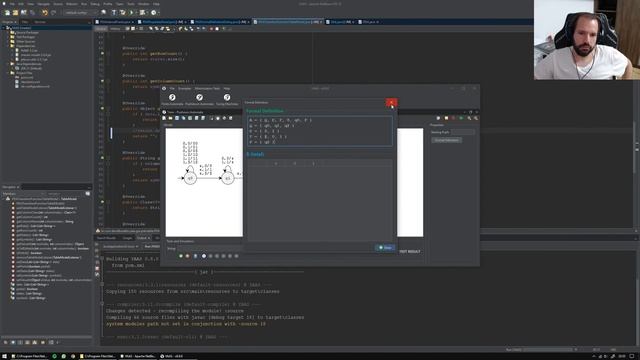This screenshot has height=360, width=640.
Task: Select pom.xml under Project Files
Action: (x=27, y=77)
